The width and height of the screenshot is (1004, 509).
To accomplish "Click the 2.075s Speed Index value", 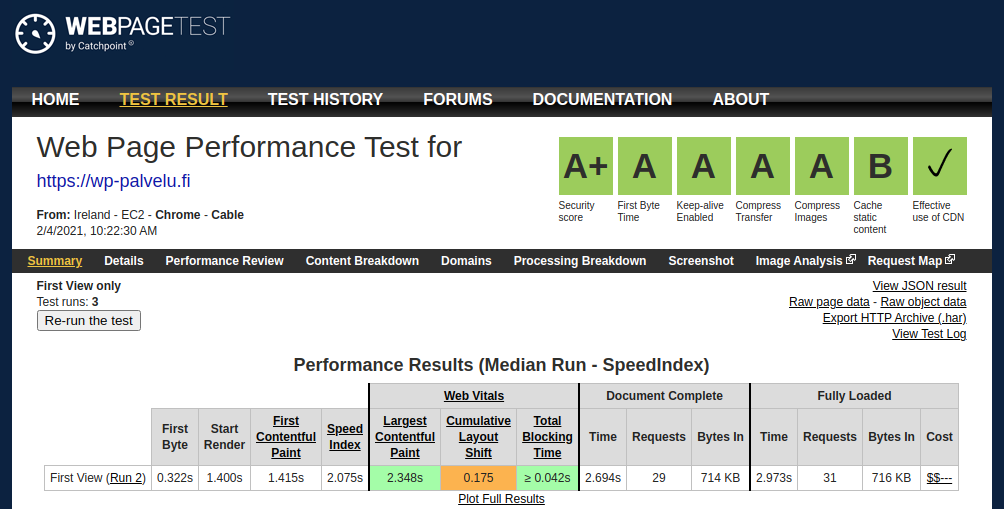I will click(x=344, y=478).
